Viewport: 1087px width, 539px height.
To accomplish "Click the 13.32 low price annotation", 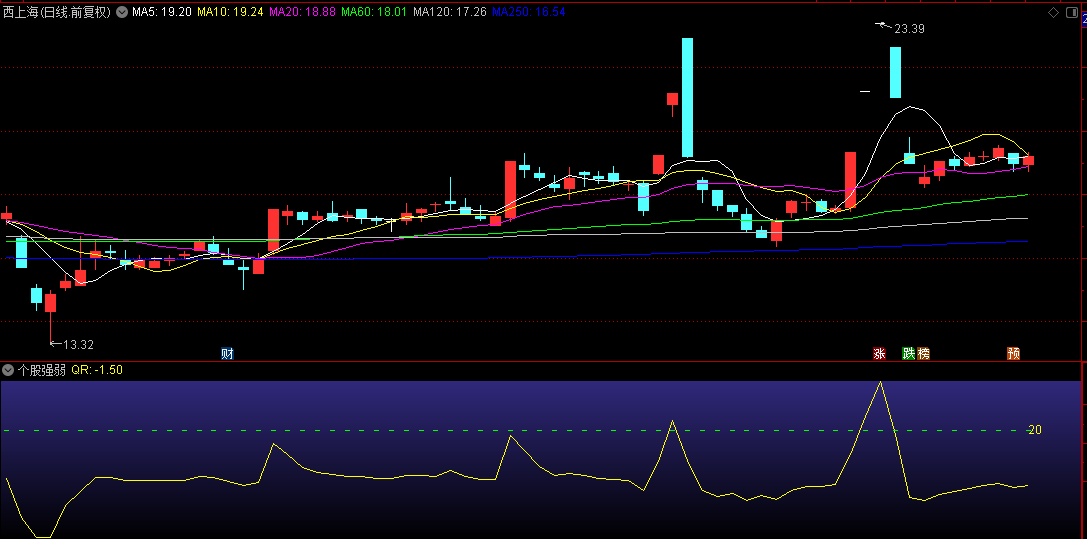I will (77, 345).
